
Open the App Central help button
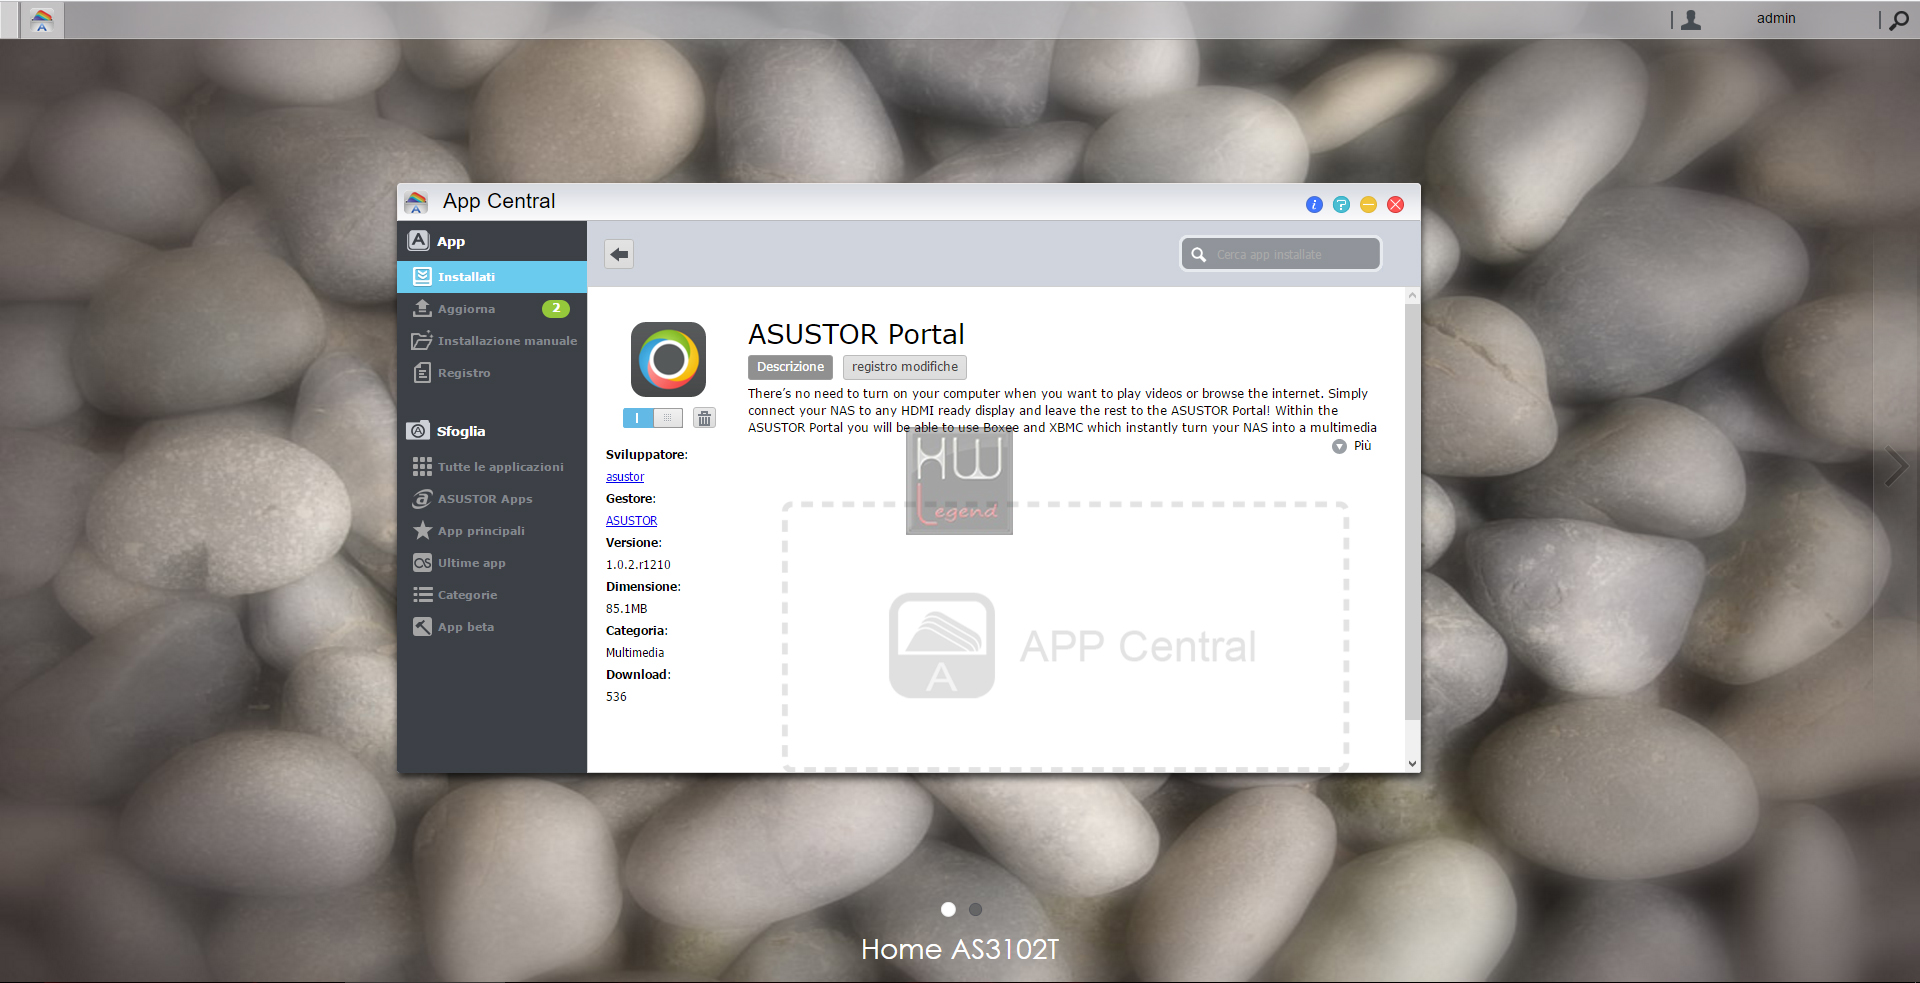coord(1341,204)
